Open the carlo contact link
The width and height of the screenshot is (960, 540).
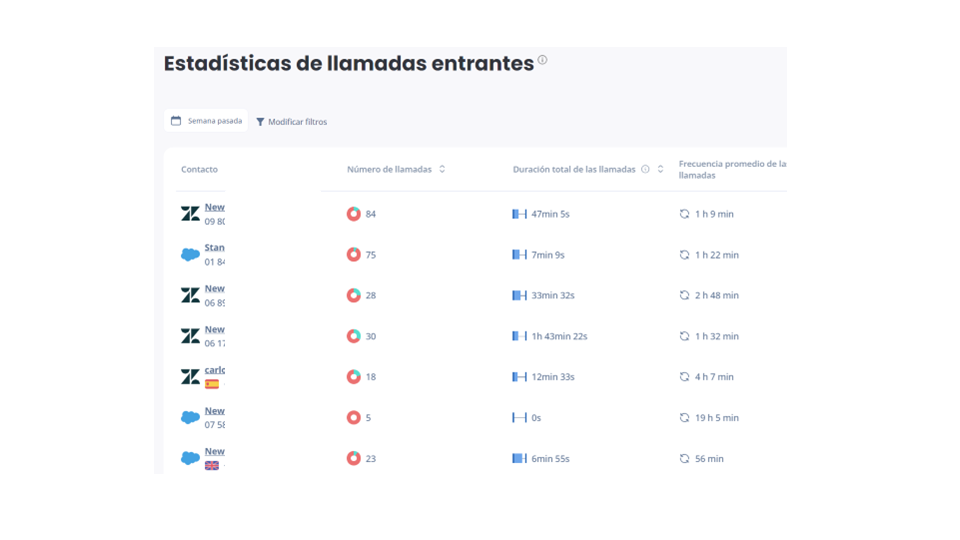coord(214,370)
